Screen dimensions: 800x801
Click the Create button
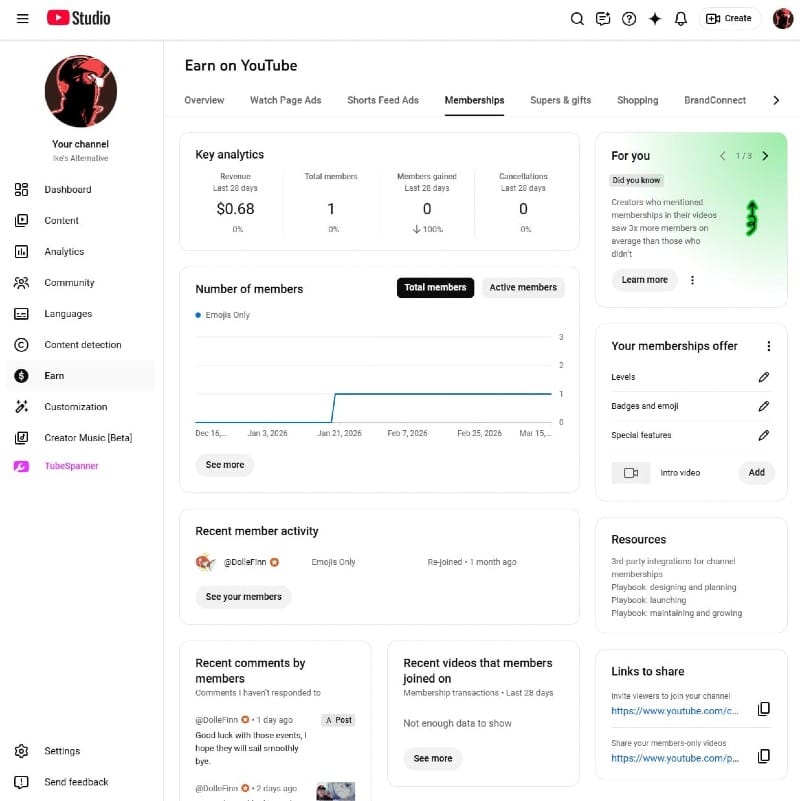(728, 18)
